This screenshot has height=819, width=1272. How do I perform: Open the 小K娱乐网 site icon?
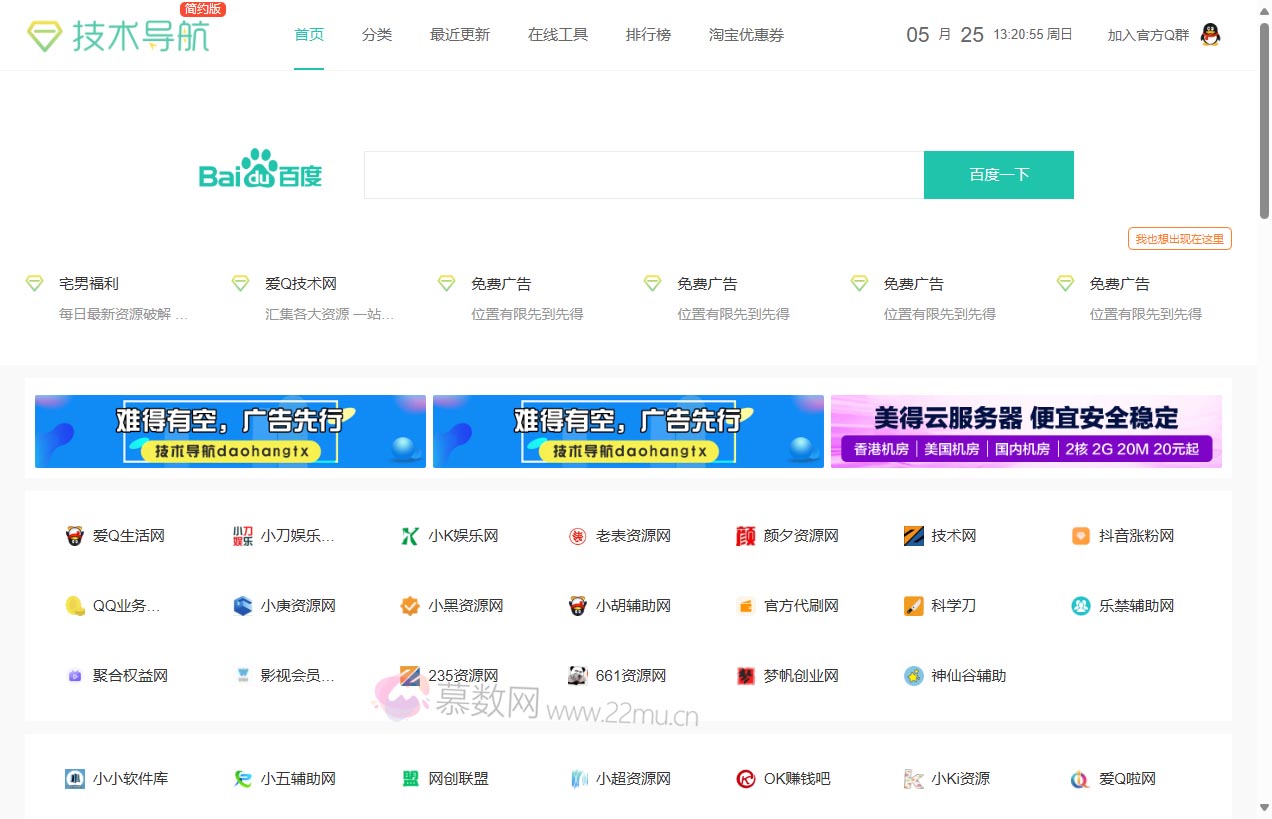point(409,535)
